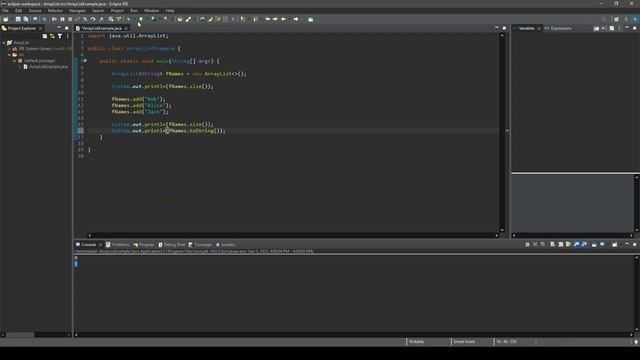Click the folding marker on main method line
Screen dimensions: 640x360
point(85,61)
